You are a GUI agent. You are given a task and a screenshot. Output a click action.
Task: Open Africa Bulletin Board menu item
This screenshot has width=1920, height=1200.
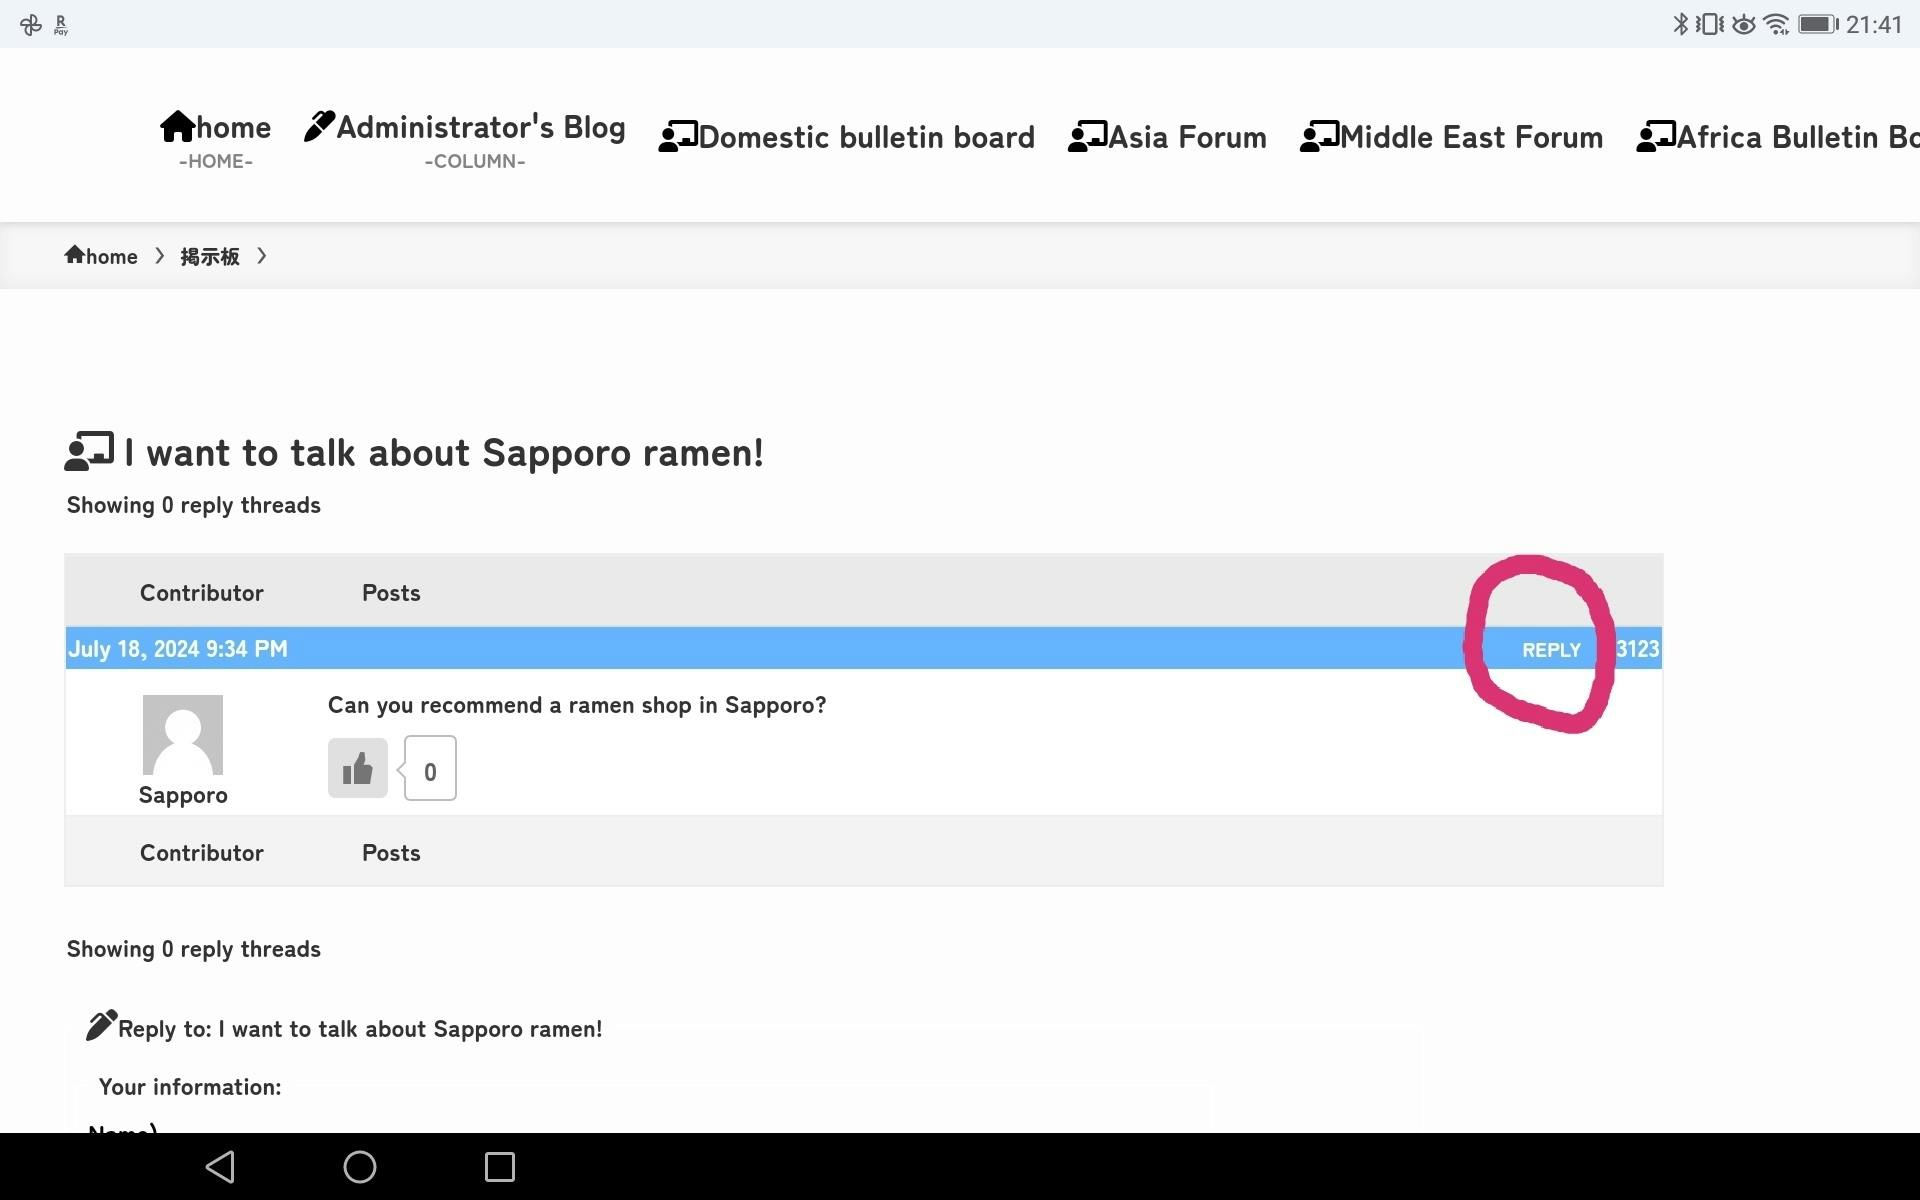[1778, 137]
